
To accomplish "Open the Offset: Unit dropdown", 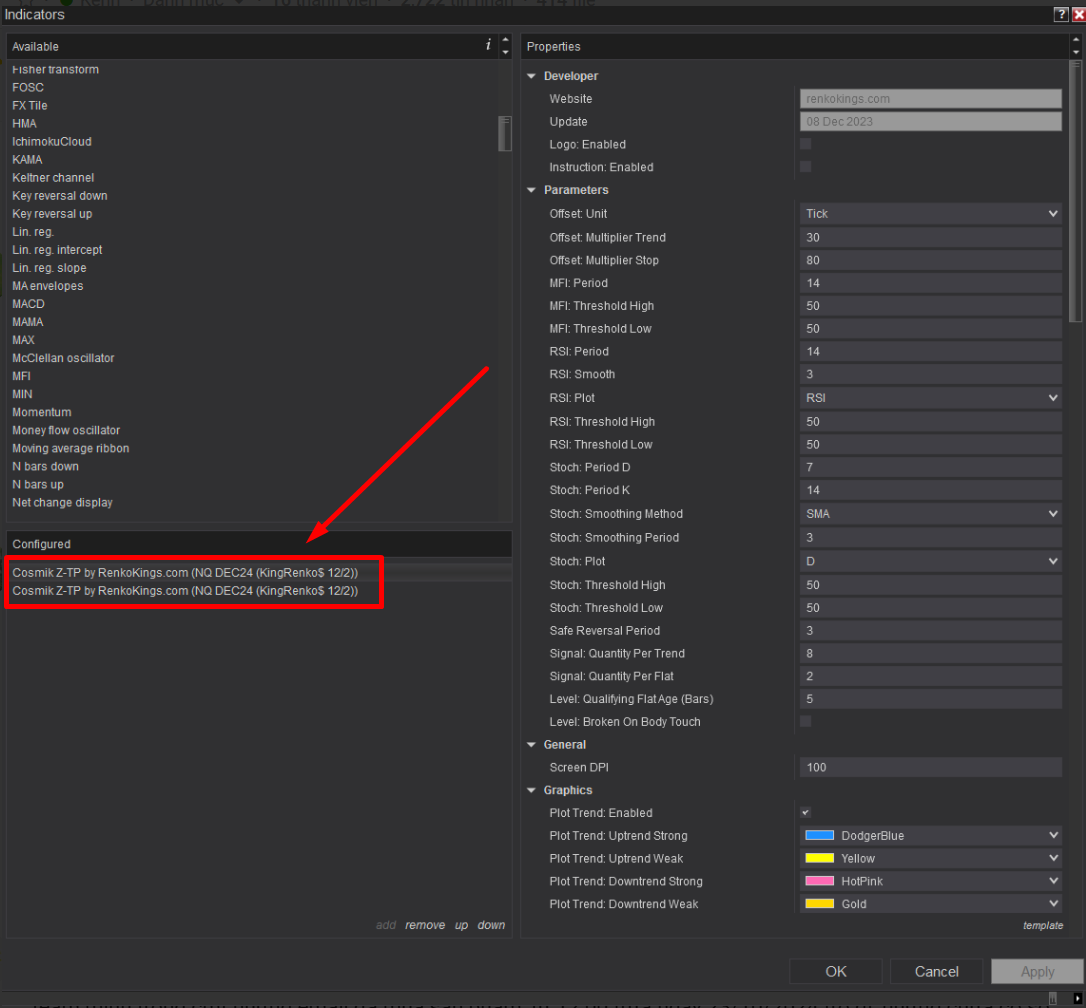I will (930, 213).
